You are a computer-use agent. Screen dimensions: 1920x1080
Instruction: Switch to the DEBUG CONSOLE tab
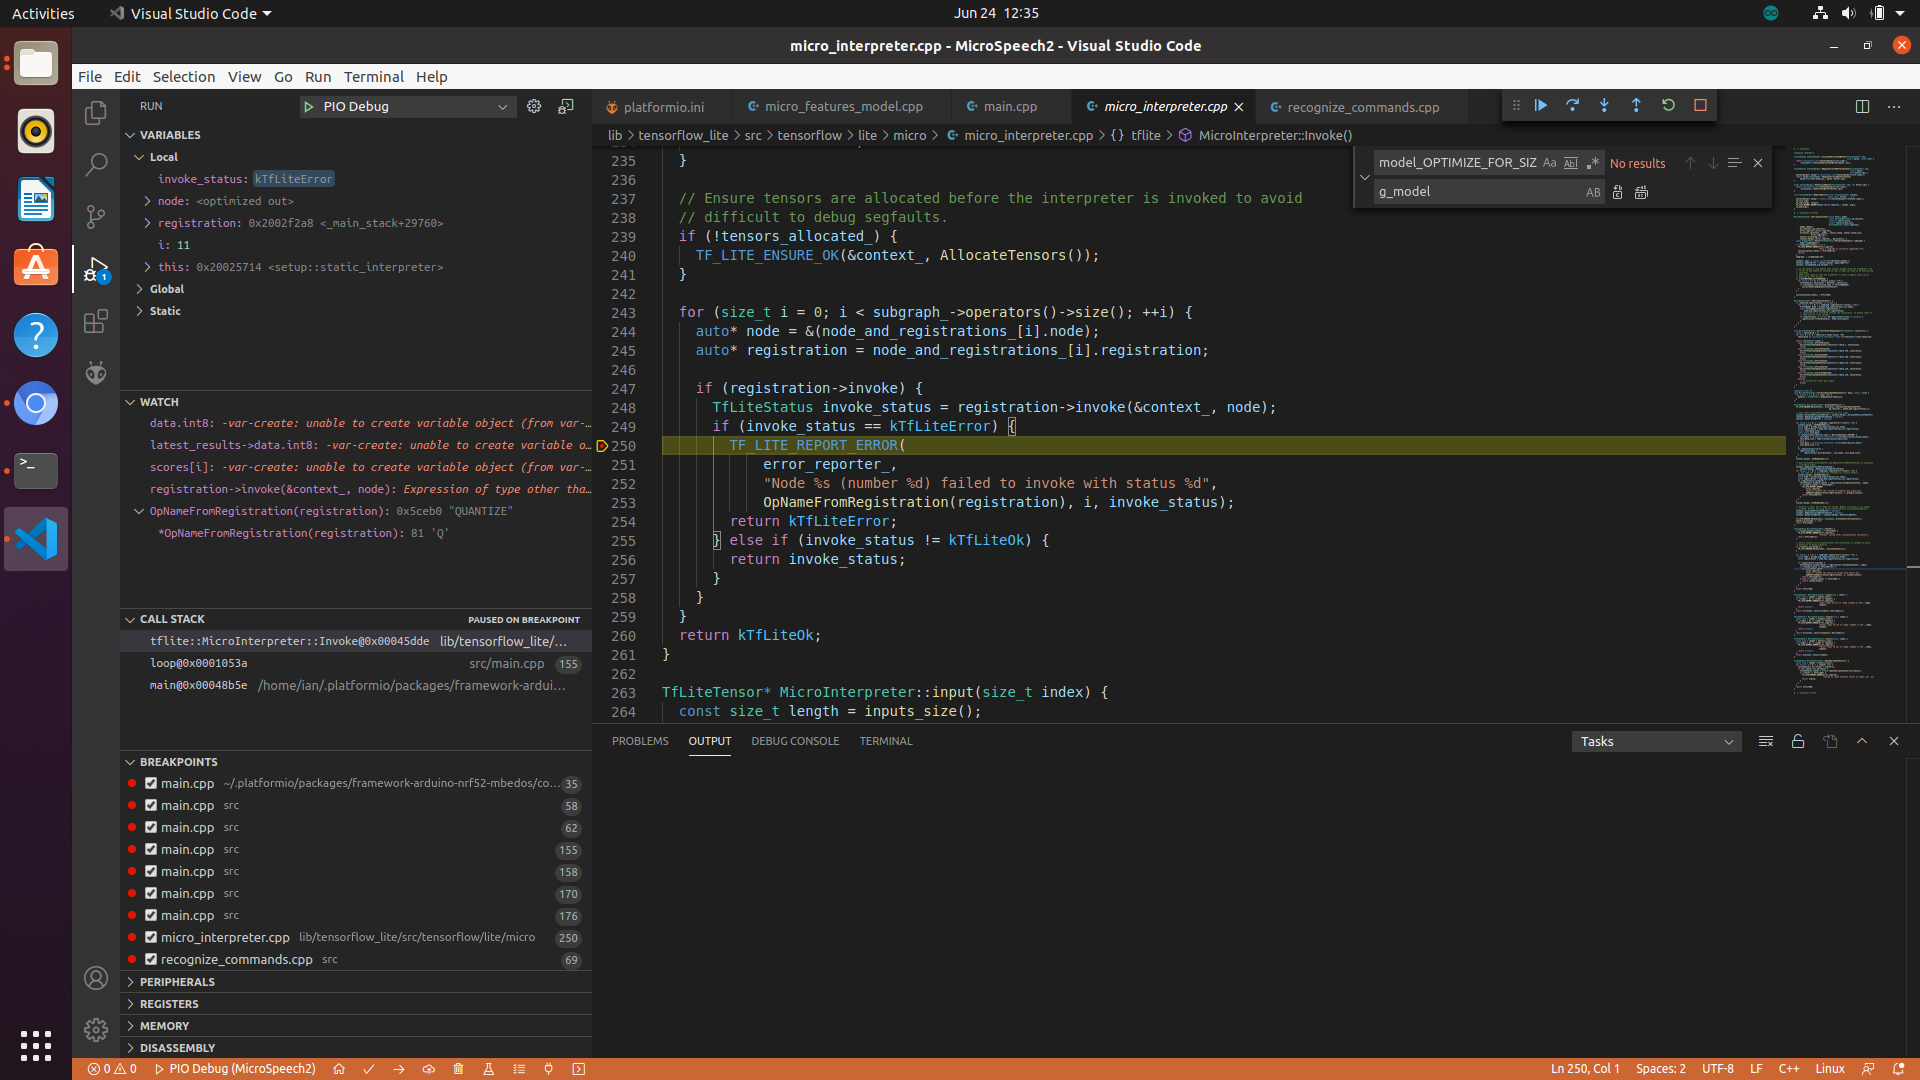795,741
